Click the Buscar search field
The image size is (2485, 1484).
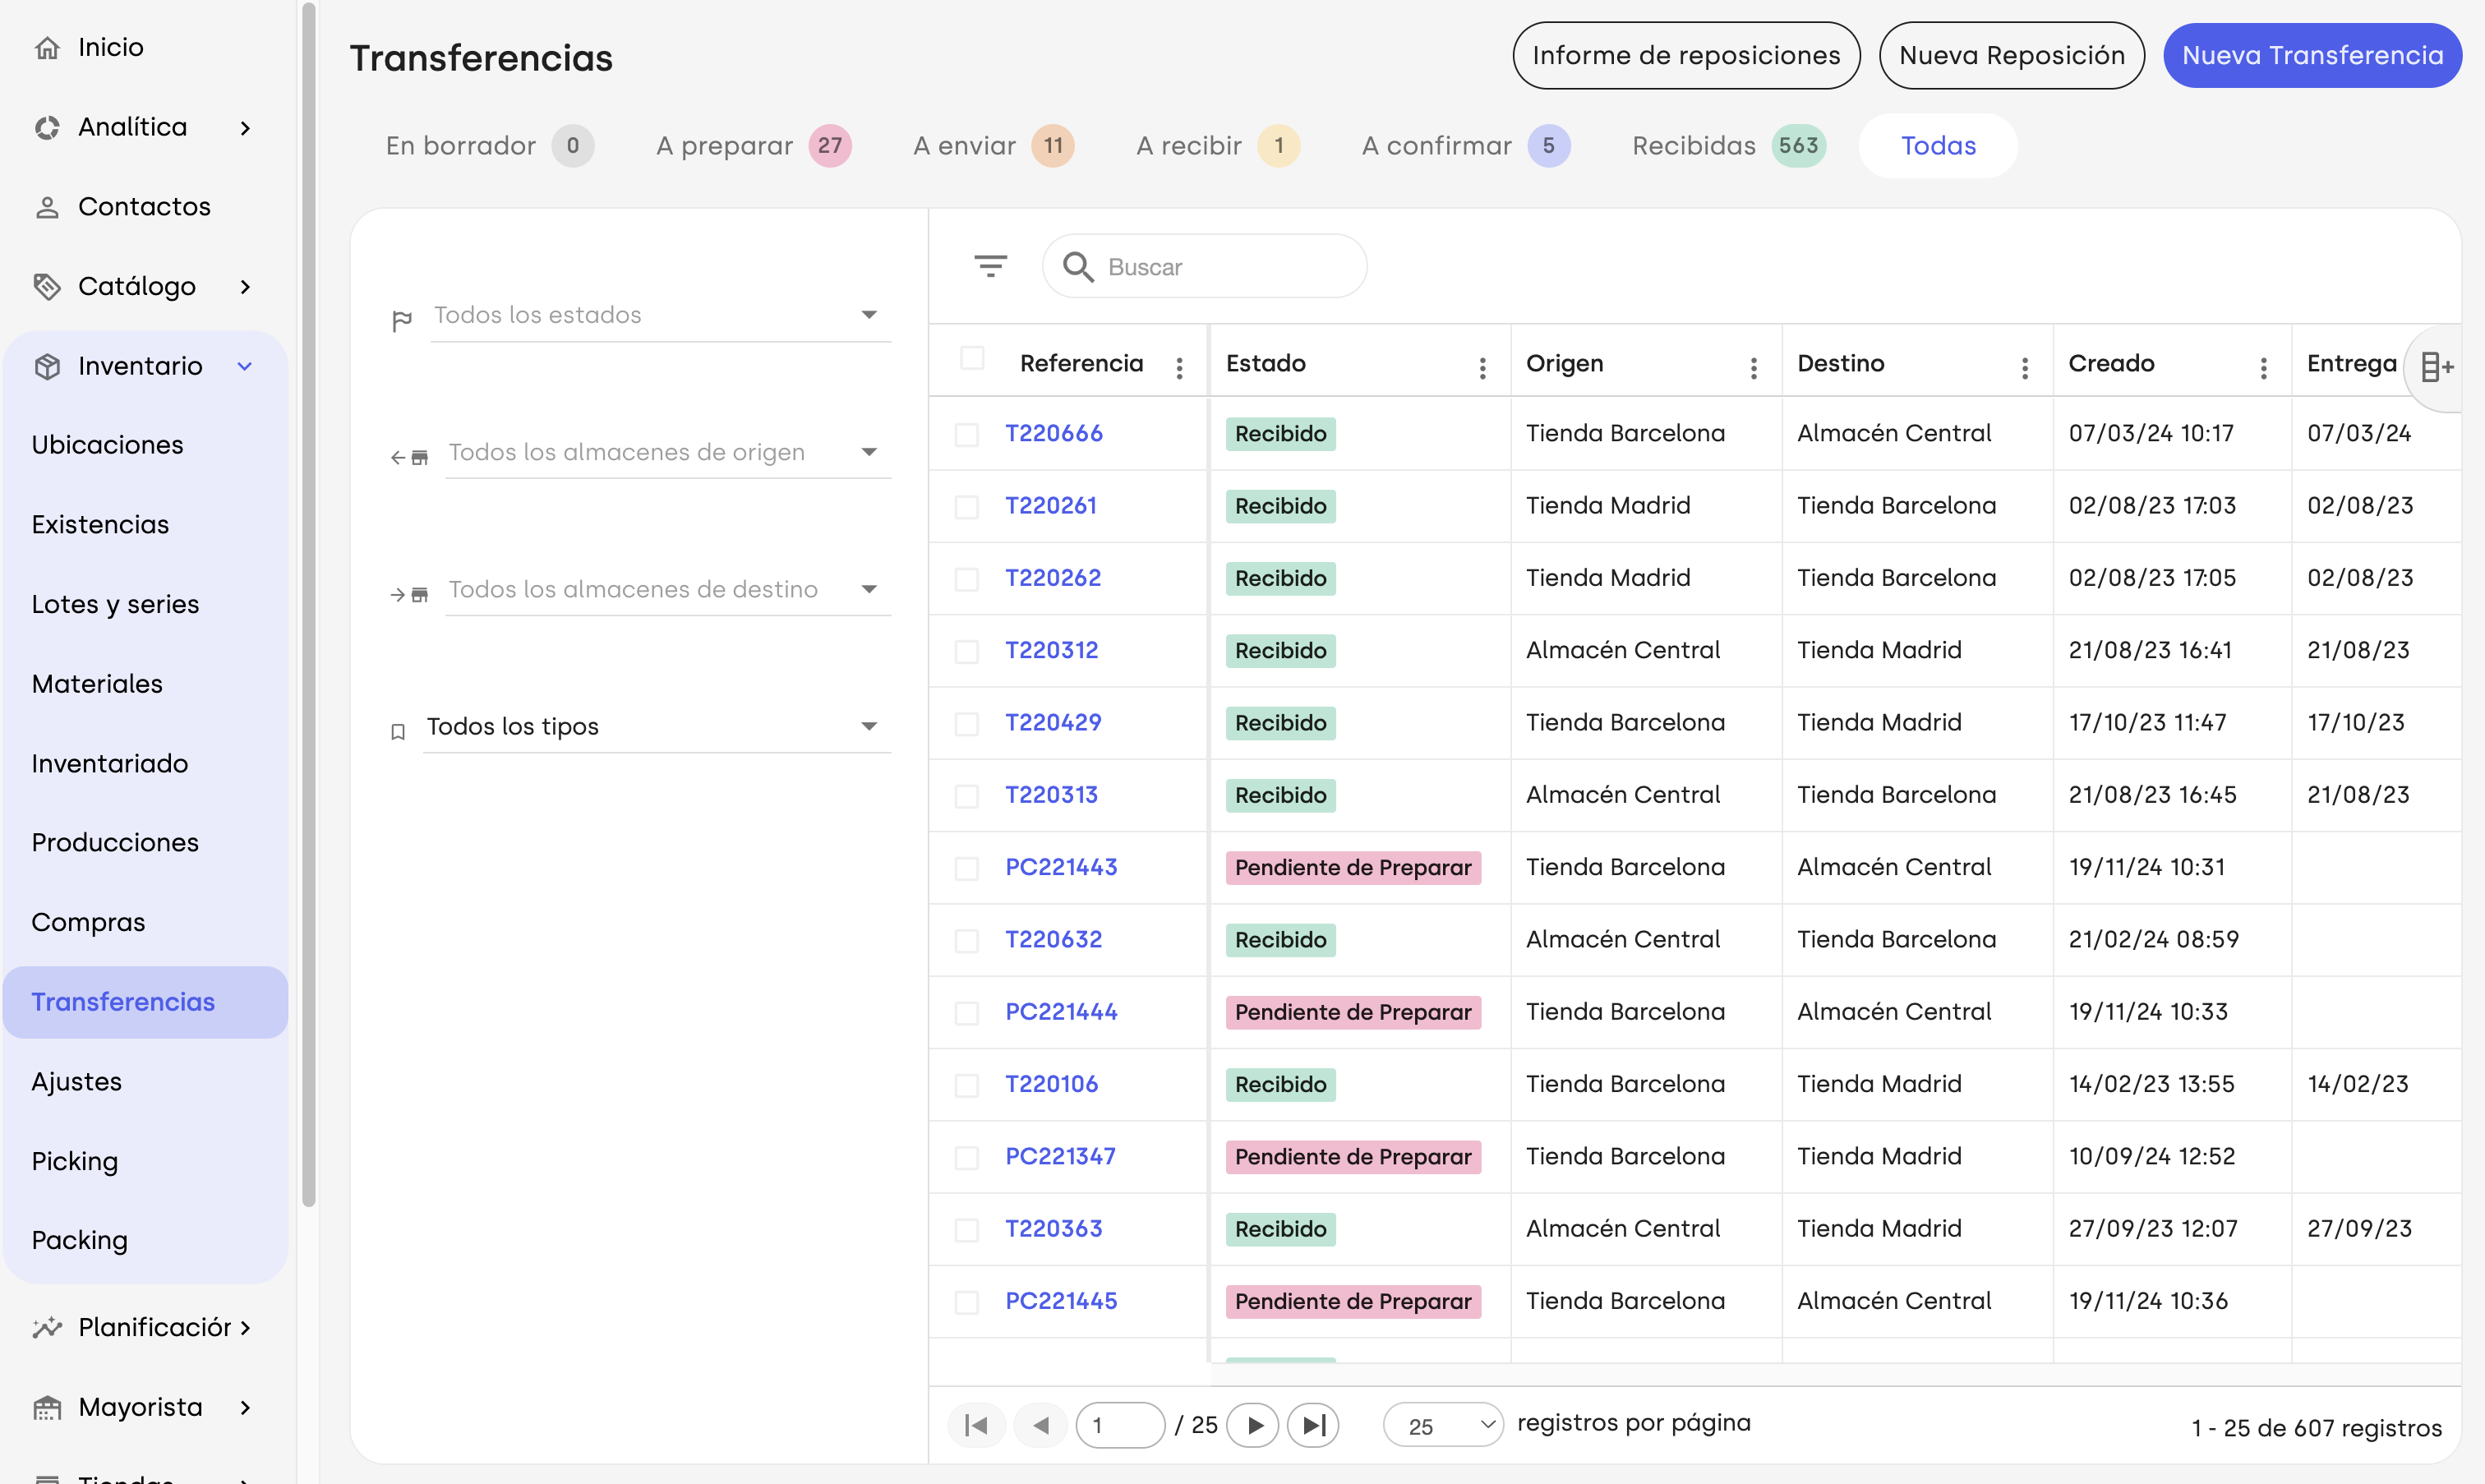point(1204,266)
